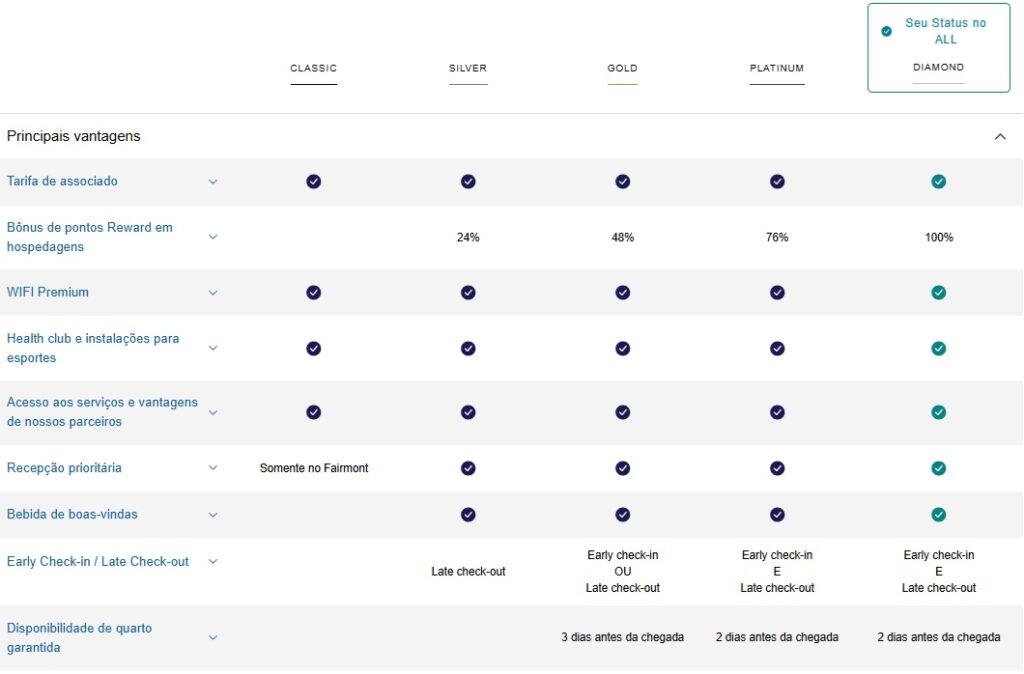Expand the Early Check-in / Late Check-out chevron
Image resolution: width=1024 pixels, height=674 pixels.
[x=212, y=562]
